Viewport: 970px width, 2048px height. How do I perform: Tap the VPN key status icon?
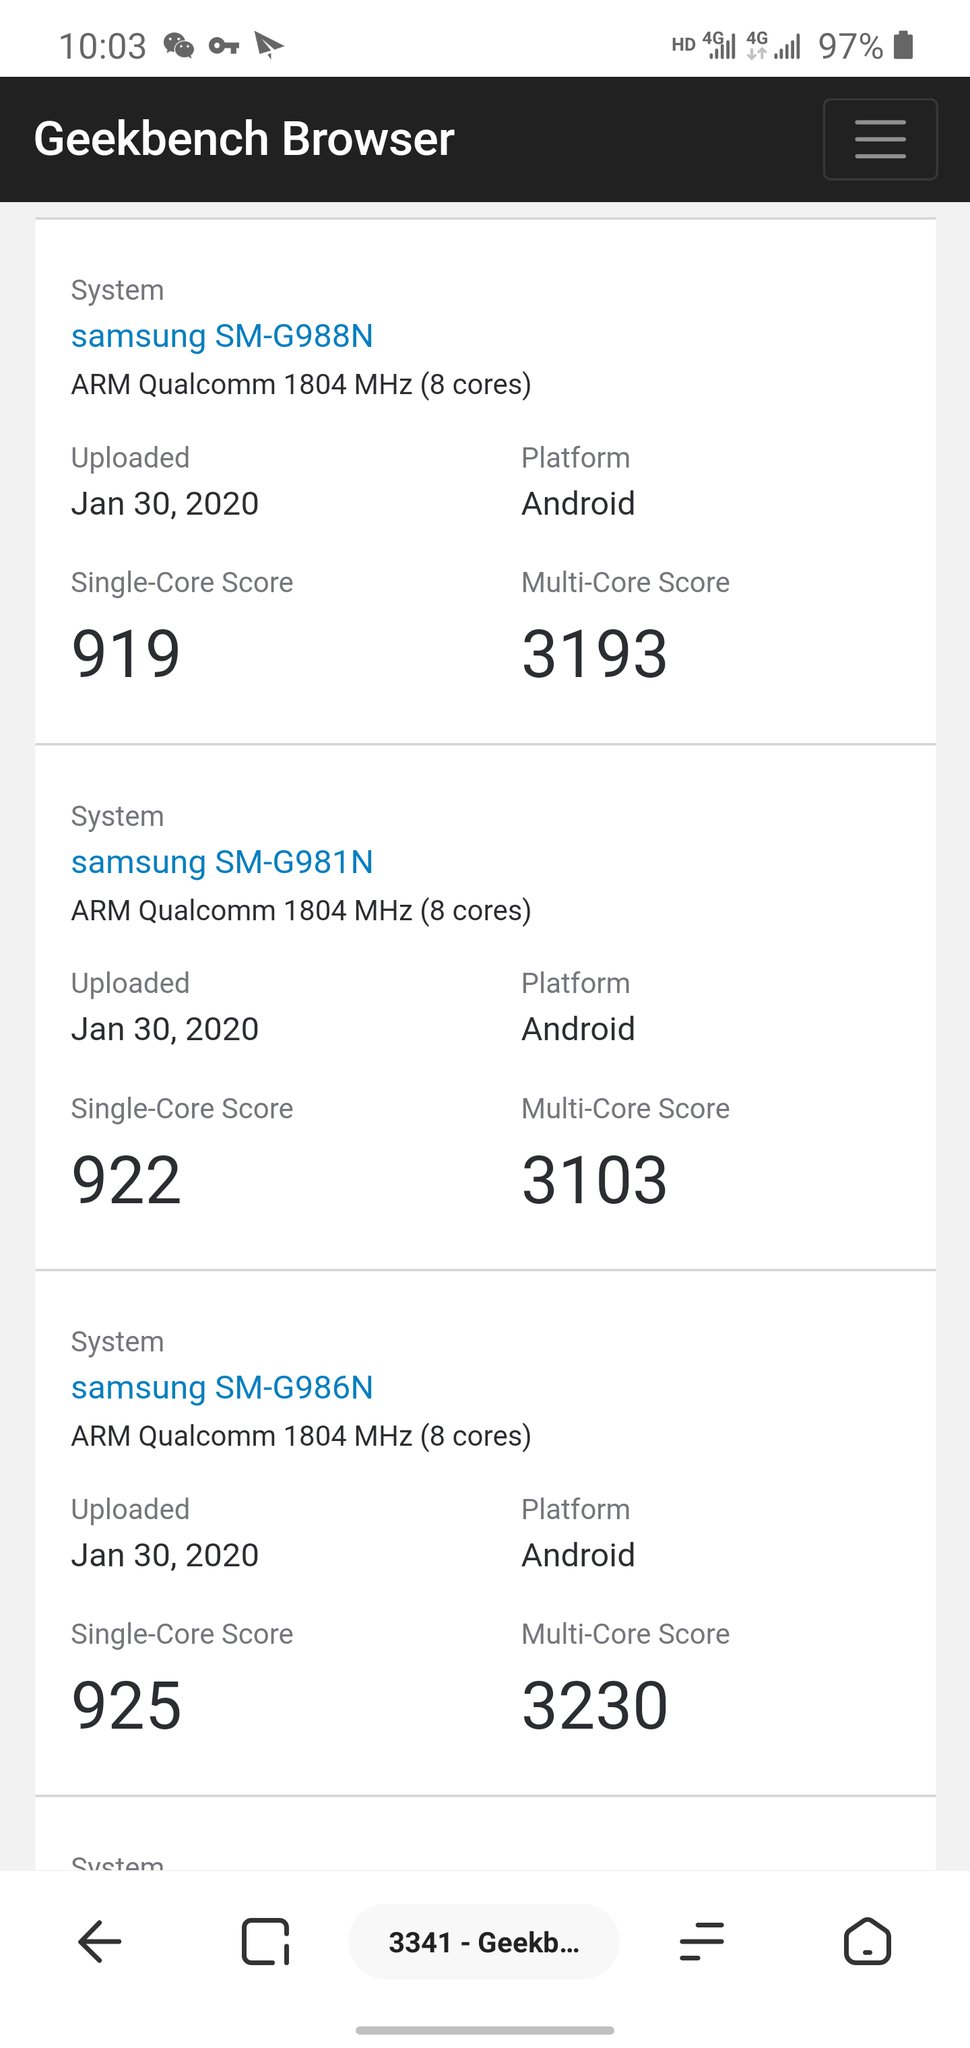click(x=223, y=45)
